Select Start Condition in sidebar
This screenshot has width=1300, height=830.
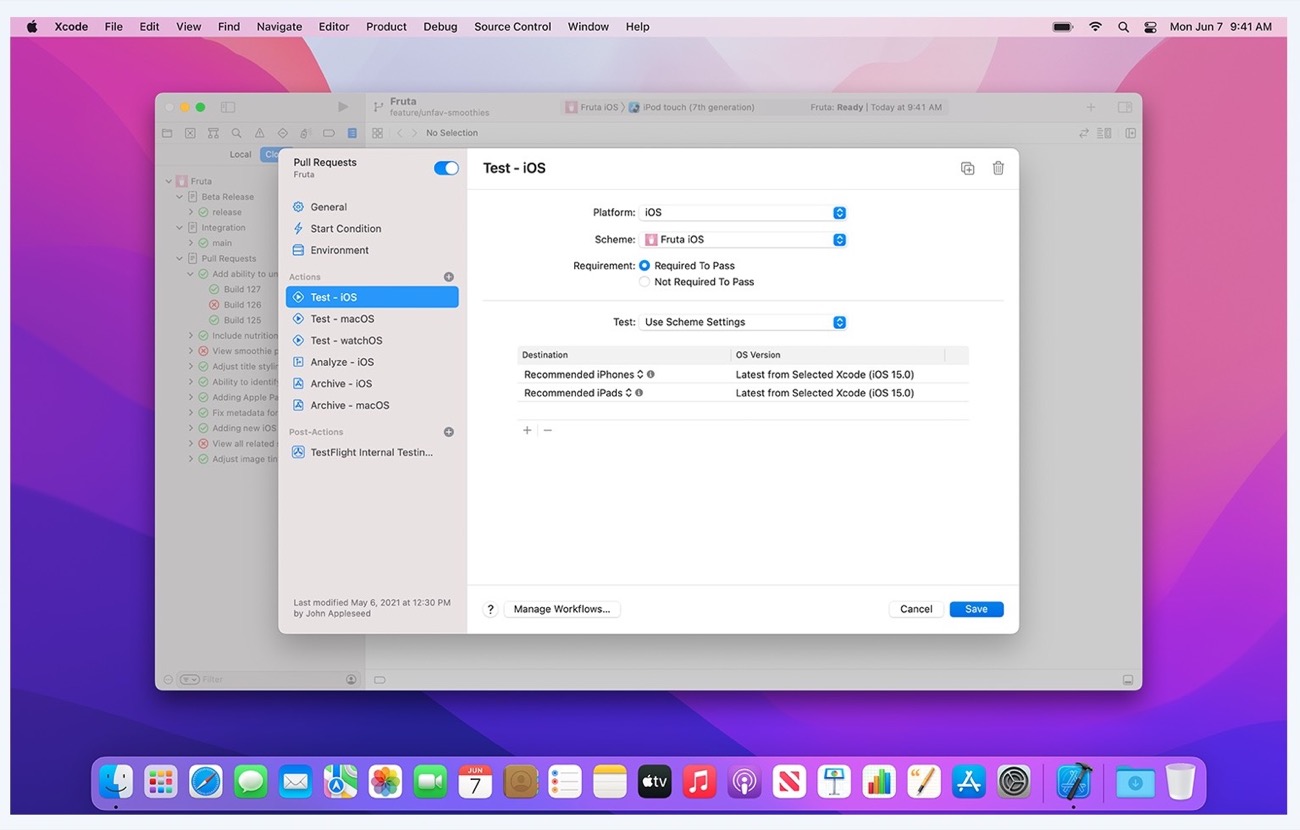pos(345,229)
